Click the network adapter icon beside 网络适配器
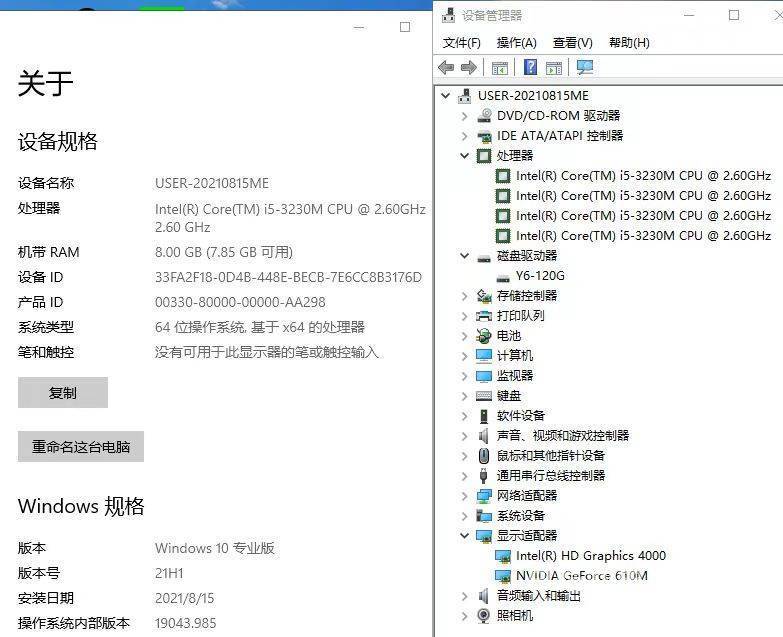Viewport: 783px width, 637px height. point(484,496)
